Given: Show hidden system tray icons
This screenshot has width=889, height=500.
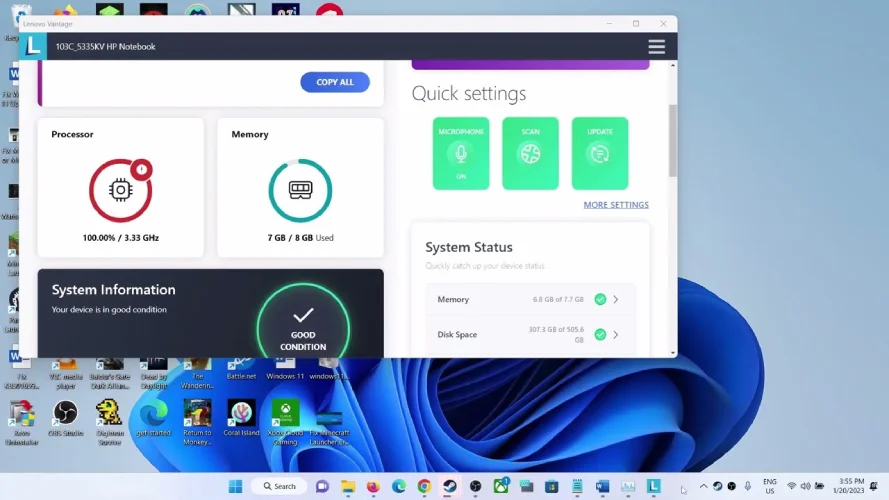Looking at the screenshot, I should pyautogui.click(x=701, y=487).
